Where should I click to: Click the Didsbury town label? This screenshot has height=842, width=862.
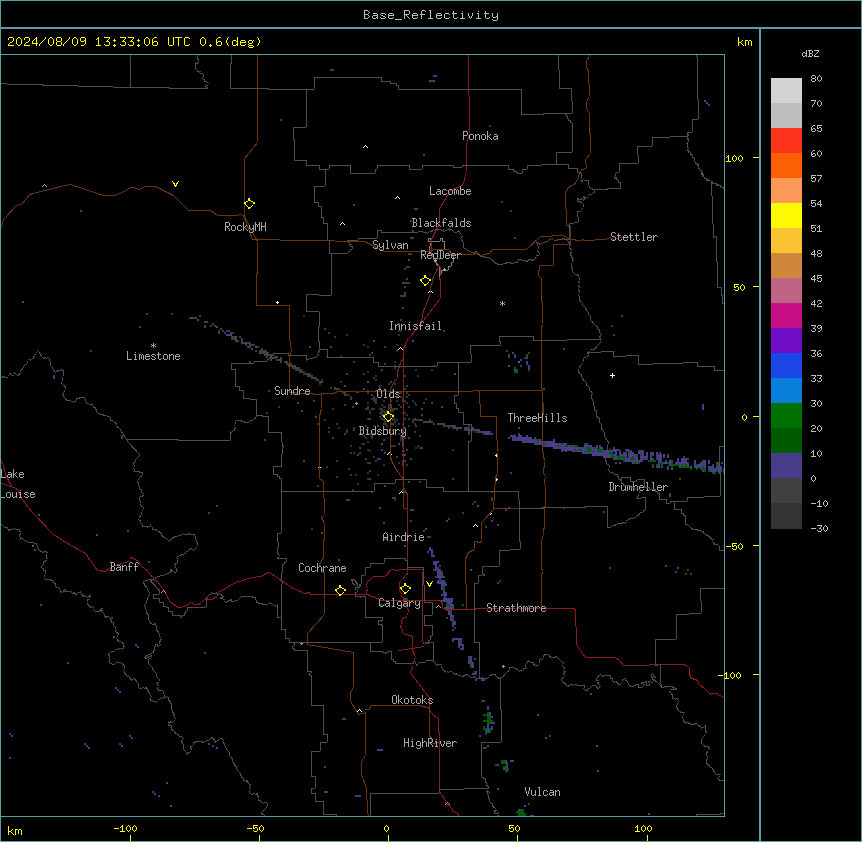(x=382, y=431)
